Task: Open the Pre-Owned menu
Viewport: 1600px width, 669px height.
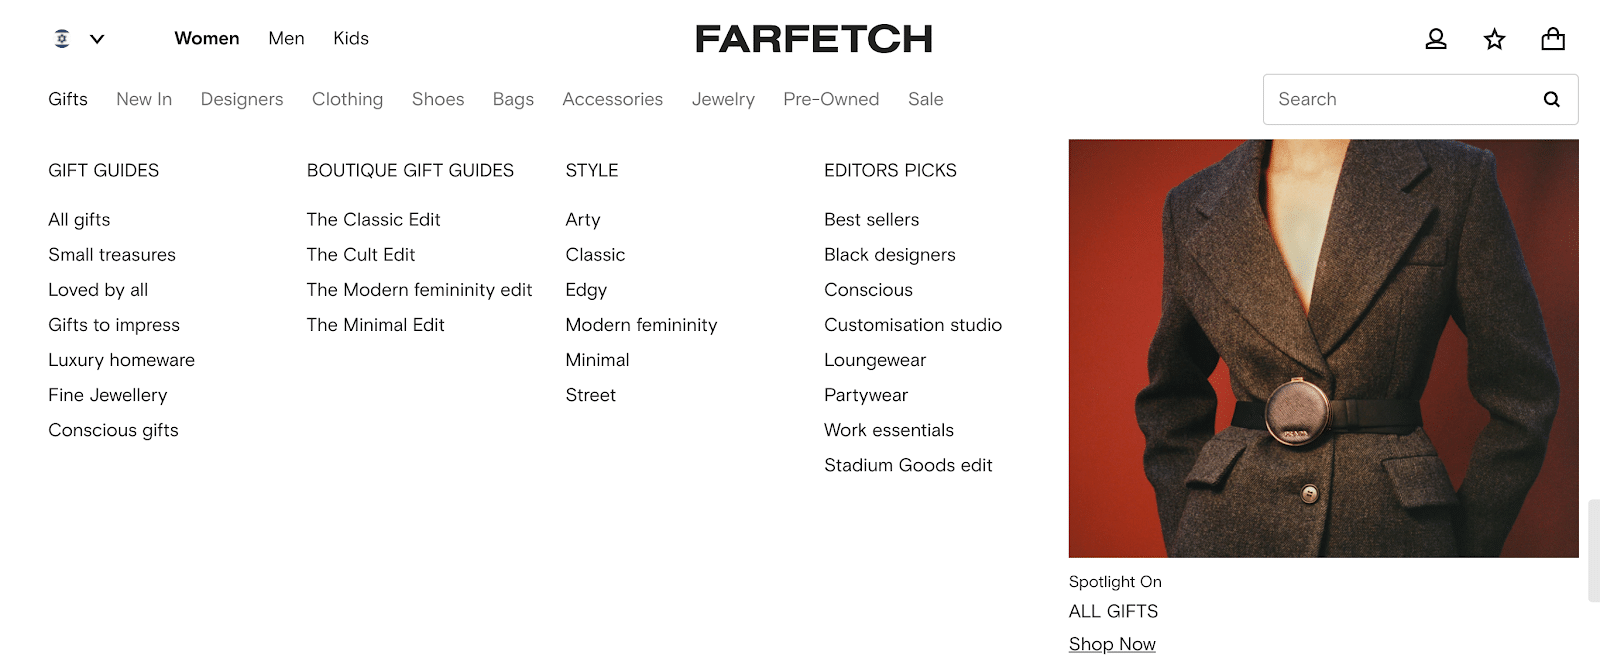Action: [831, 99]
